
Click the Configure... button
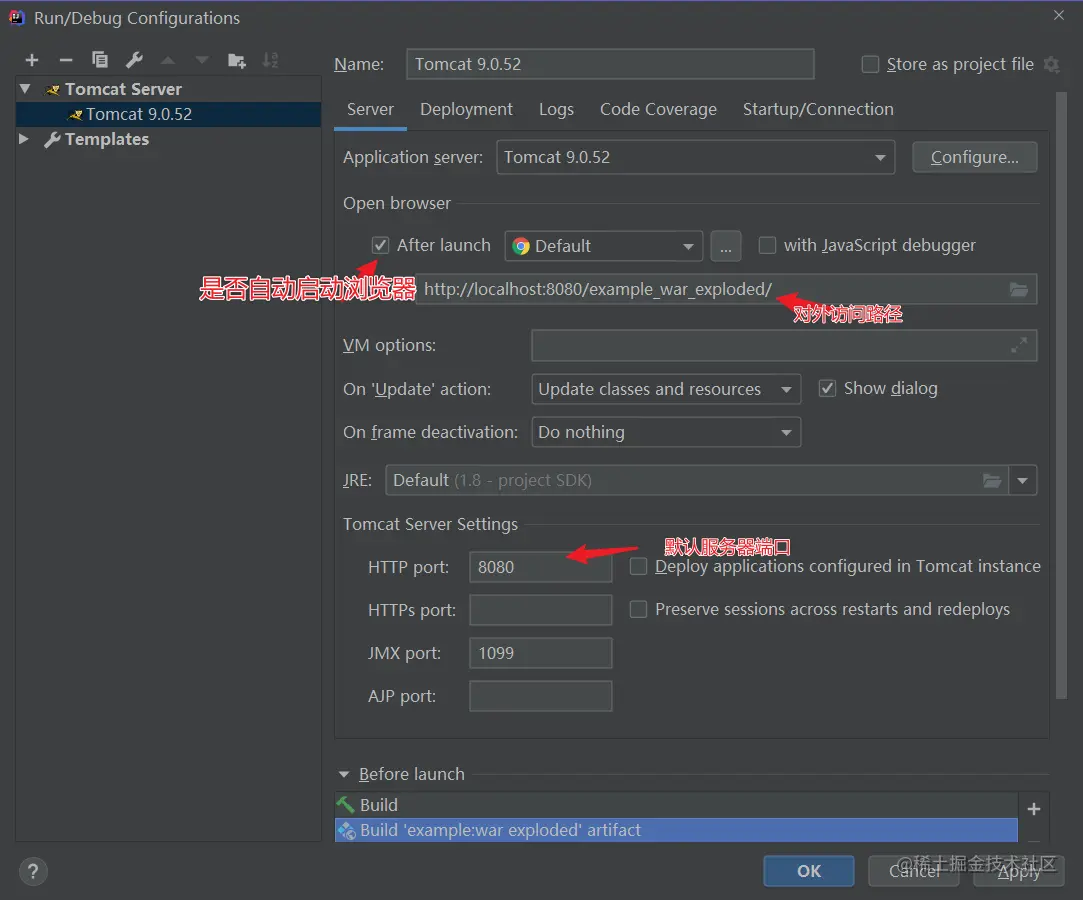click(975, 157)
